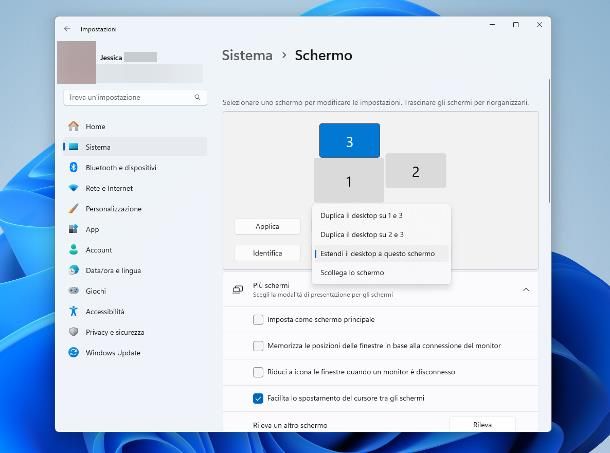Choose Duplica il desktop su 1 e 3
610x453 pixels.
(381, 215)
